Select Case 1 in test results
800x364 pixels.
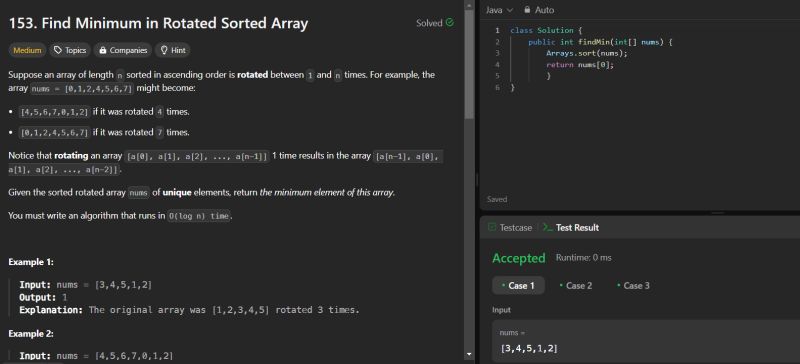[518, 285]
